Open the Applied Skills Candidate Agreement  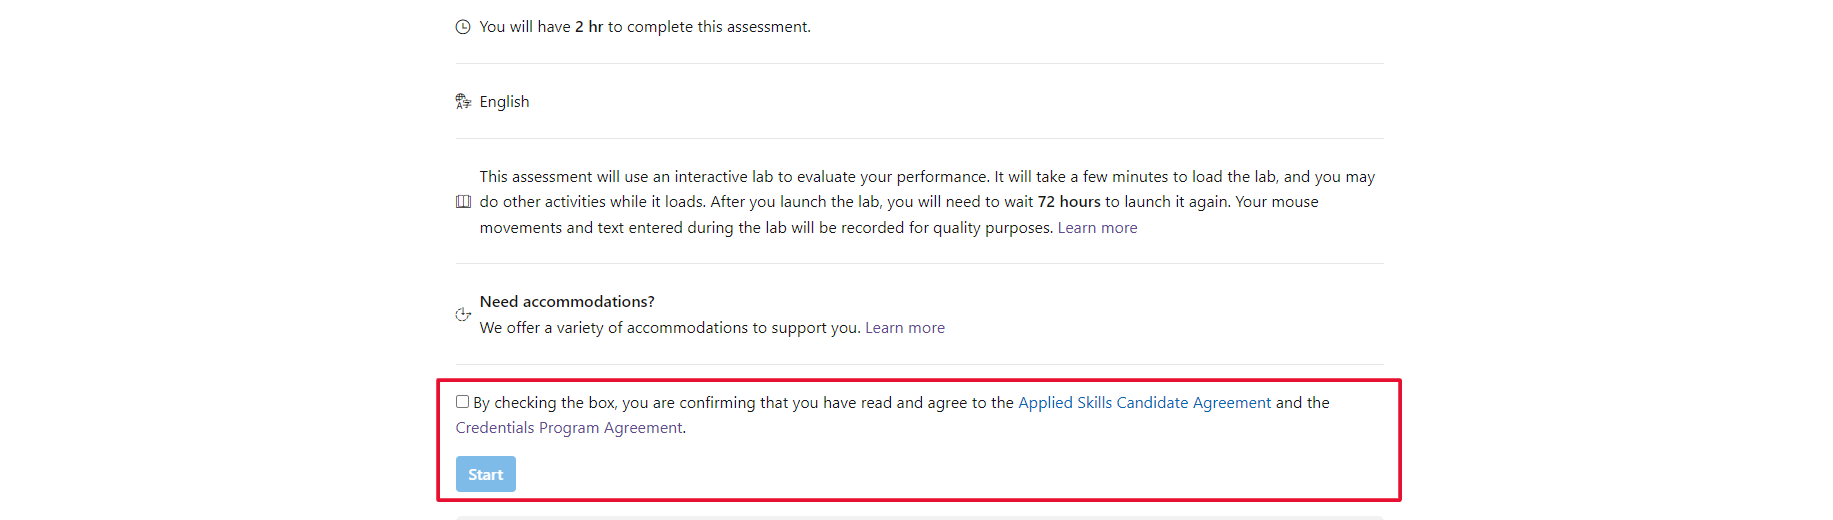(1144, 403)
